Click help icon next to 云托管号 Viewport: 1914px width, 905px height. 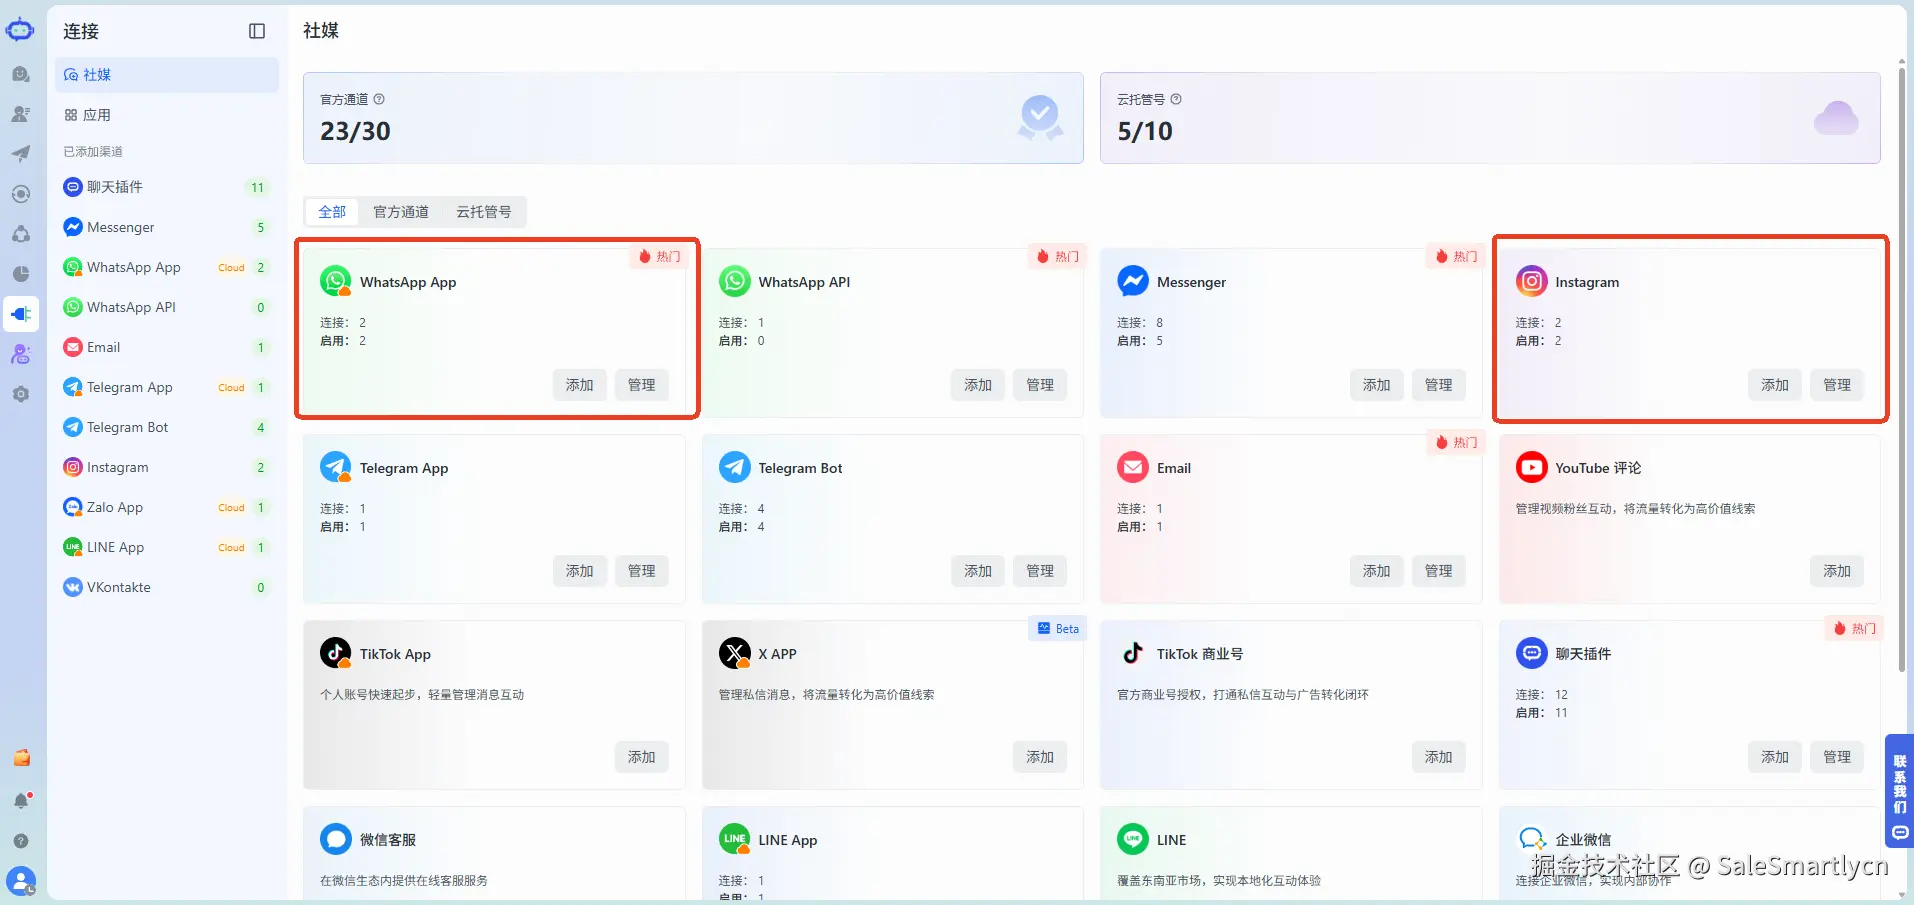pyautogui.click(x=1176, y=99)
